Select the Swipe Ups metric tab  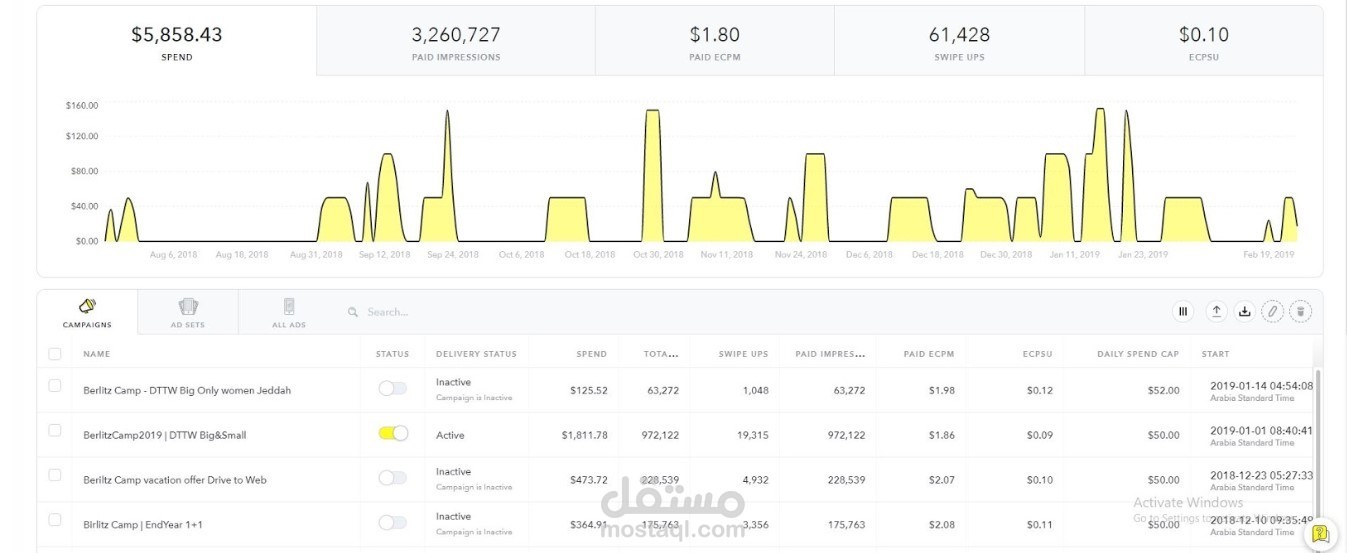[x=959, y=41]
